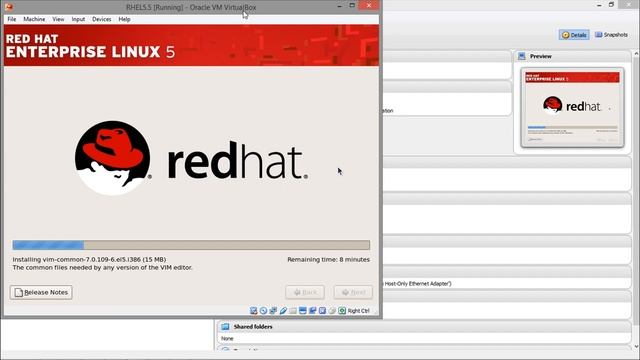Click scrollbar down arrow in VirtualBox Manager
The width and height of the screenshot is (640, 360).
[x=636, y=347]
